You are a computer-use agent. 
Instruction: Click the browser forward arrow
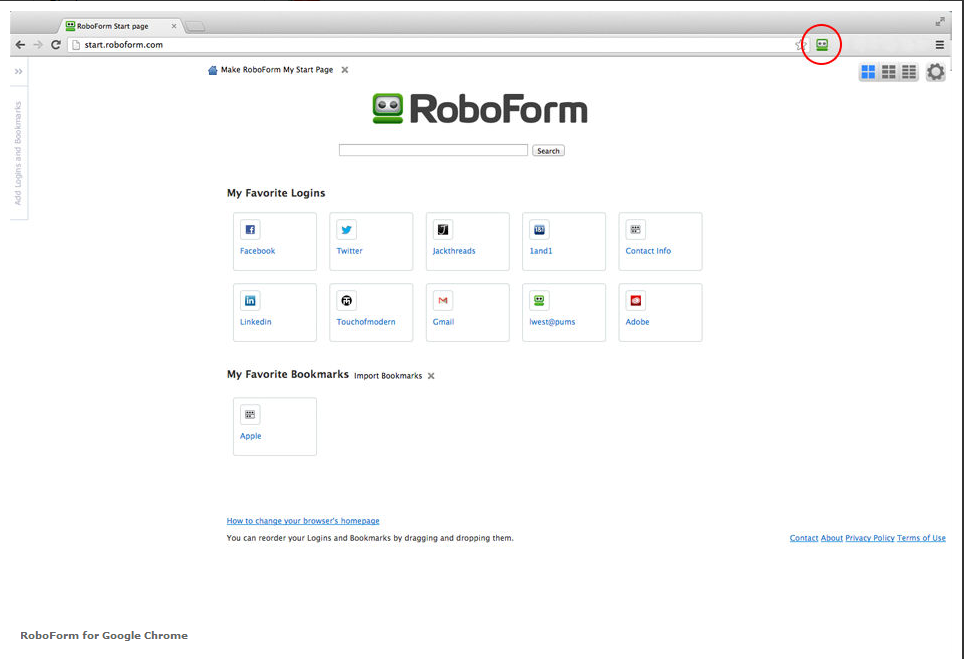[38, 44]
